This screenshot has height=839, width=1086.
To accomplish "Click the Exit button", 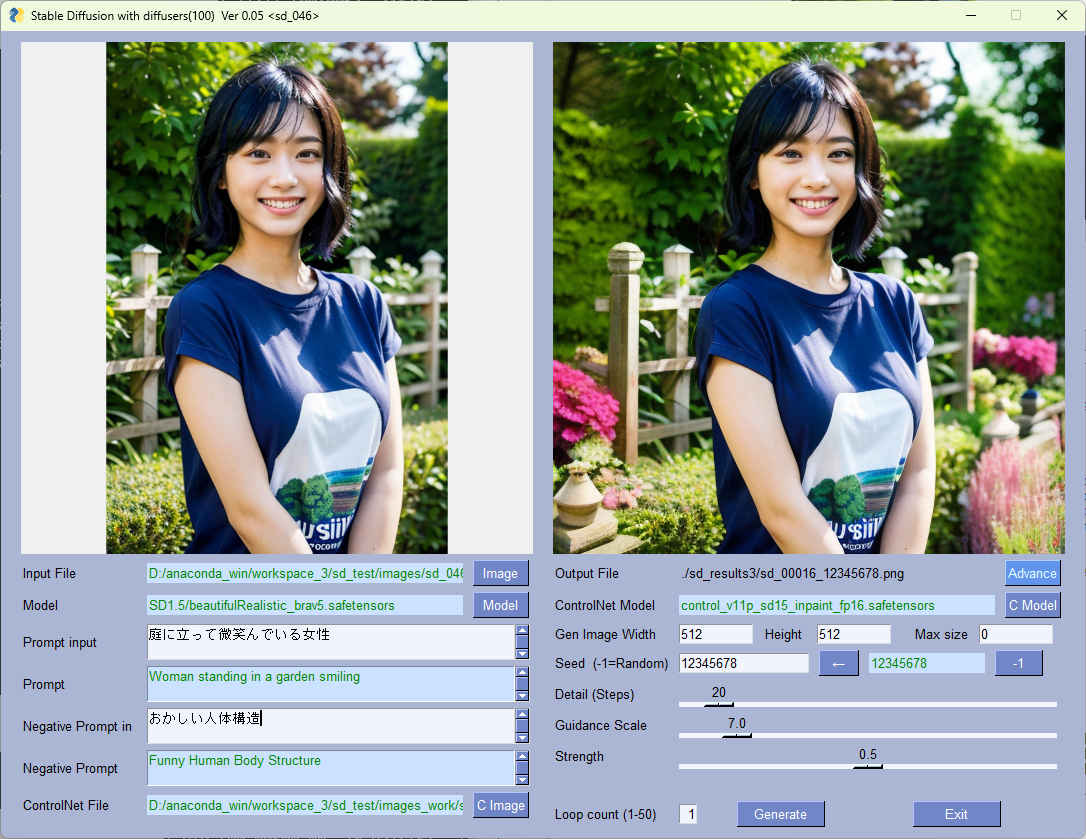I will point(956,814).
